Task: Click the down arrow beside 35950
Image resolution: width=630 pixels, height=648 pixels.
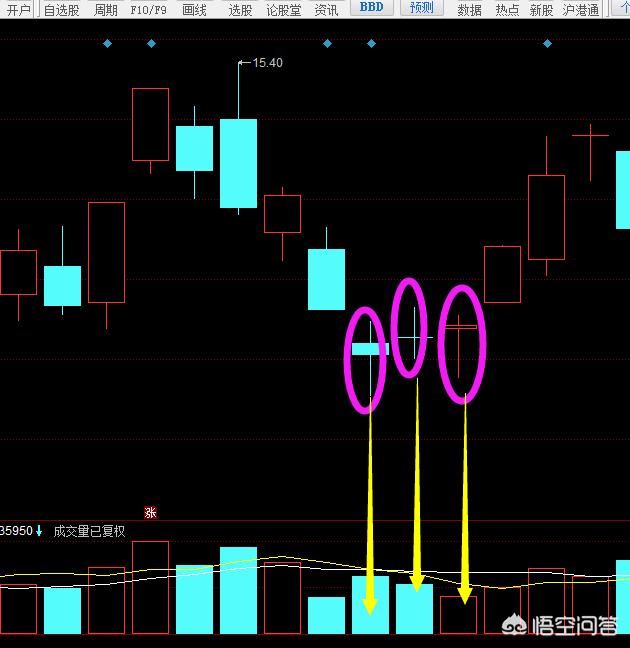Action: (39, 531)
